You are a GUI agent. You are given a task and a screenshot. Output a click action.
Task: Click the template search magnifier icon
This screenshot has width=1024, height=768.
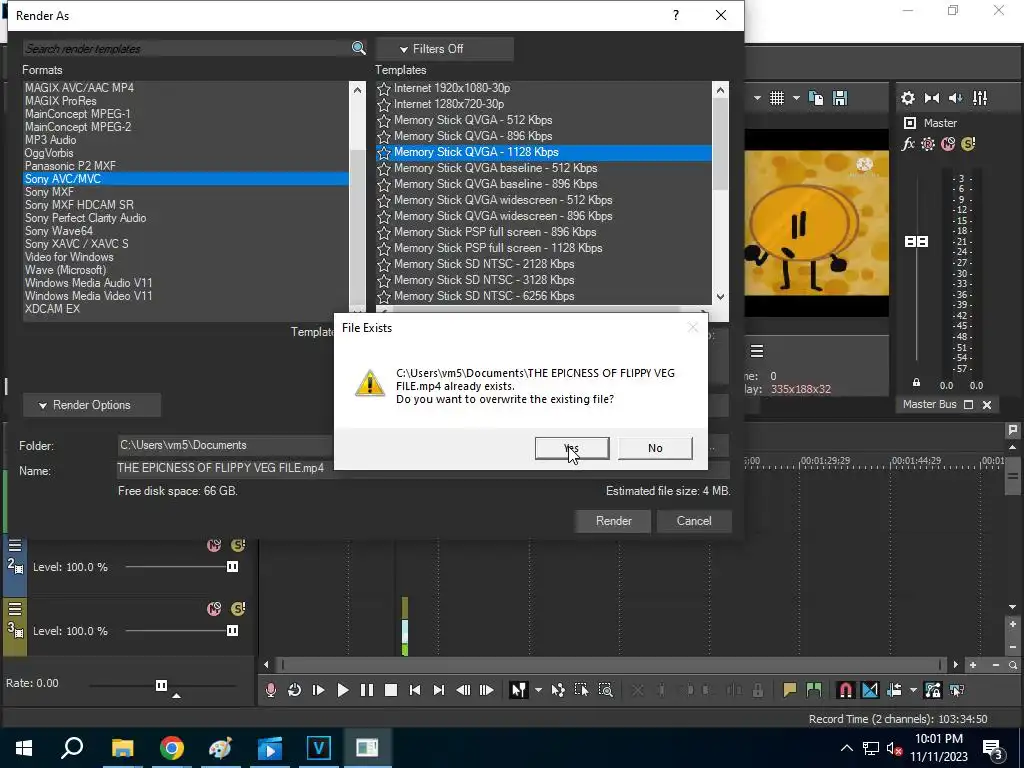[359, 48]
